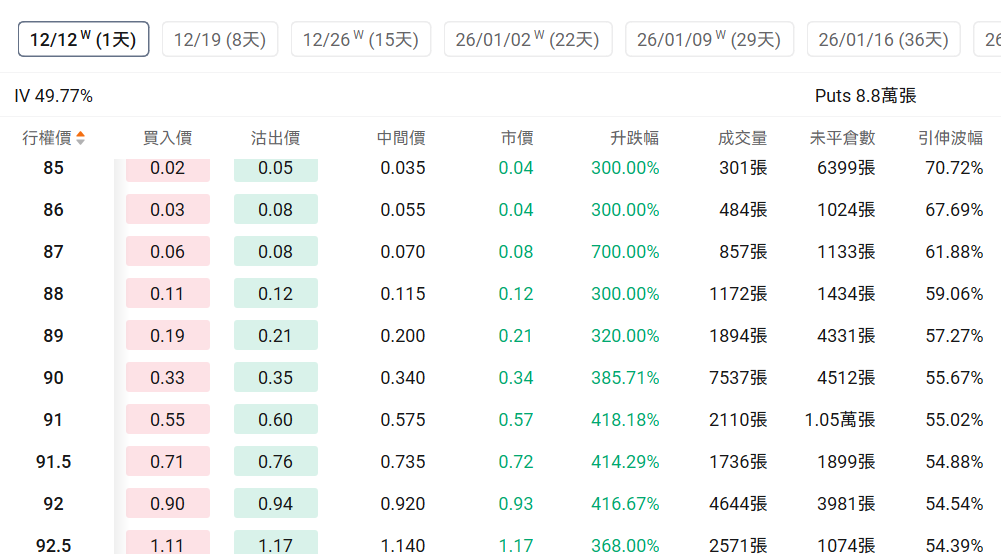Click bid price 0.33 for strike 90
The image size is (1001, 554).
(168, 378)
